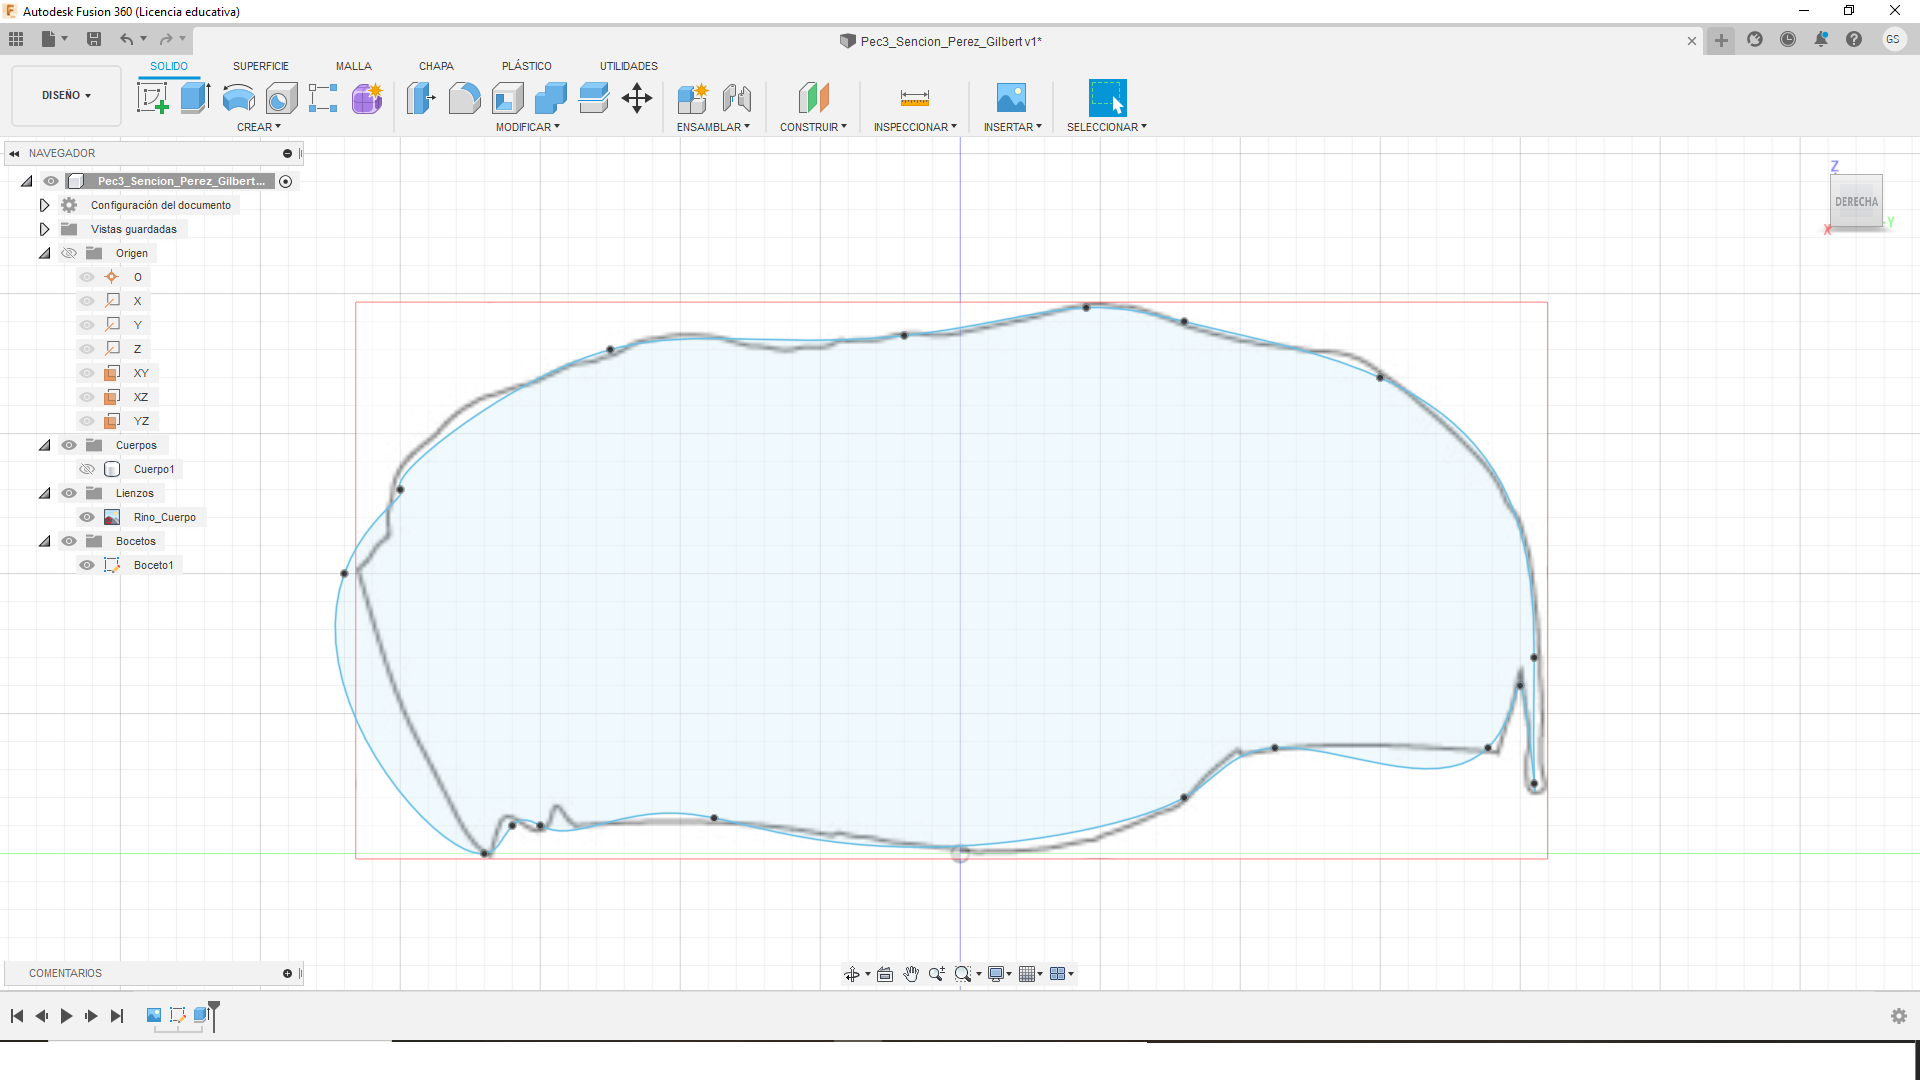Open the DISEÑO workspace dropdown
Screen dimensions: 1920x1080
(66, 95)
